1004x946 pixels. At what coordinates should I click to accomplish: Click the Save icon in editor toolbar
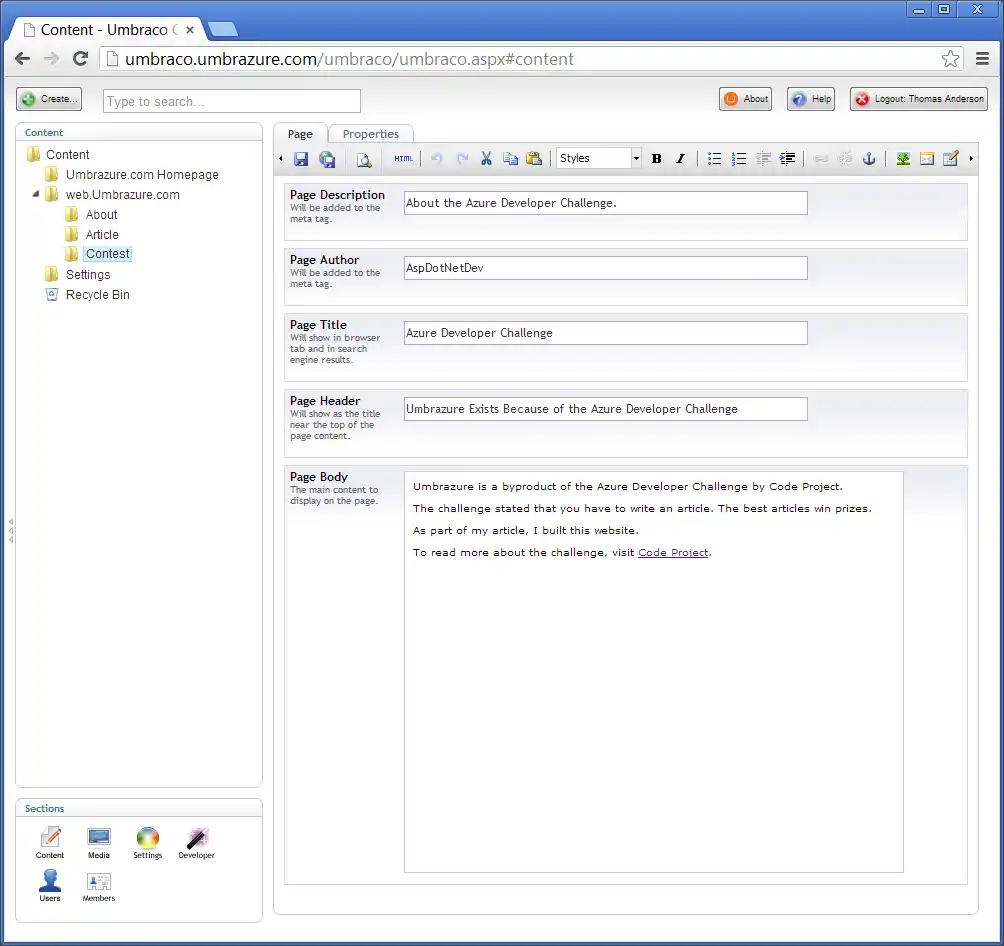click(301, 159)
